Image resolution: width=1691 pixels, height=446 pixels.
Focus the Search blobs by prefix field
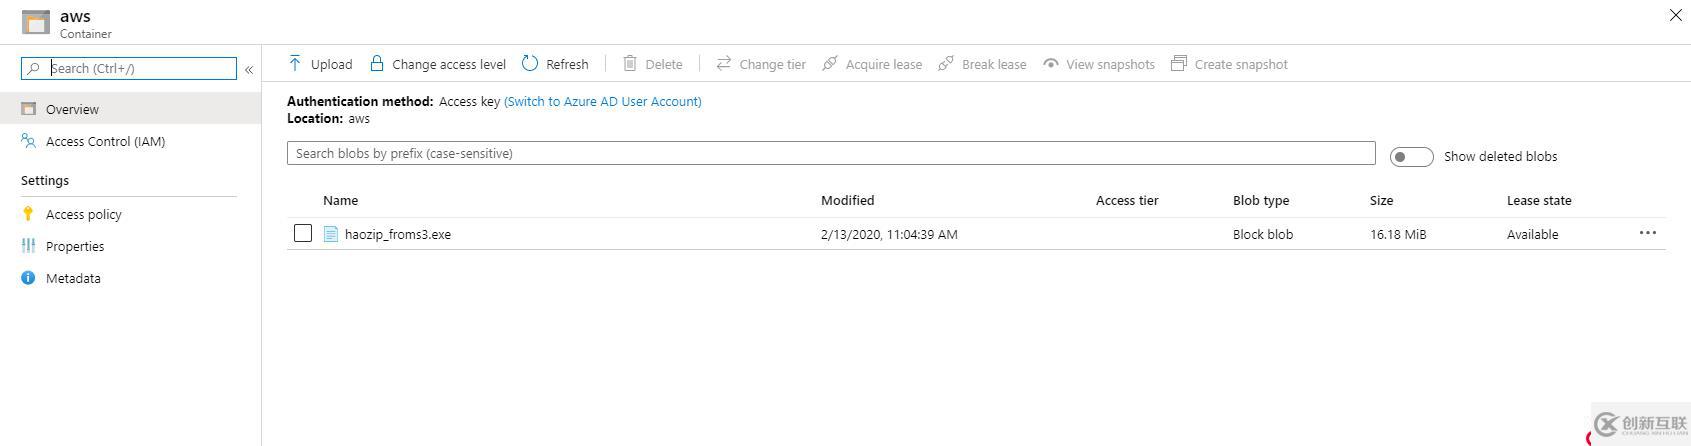tap(831, 153)
